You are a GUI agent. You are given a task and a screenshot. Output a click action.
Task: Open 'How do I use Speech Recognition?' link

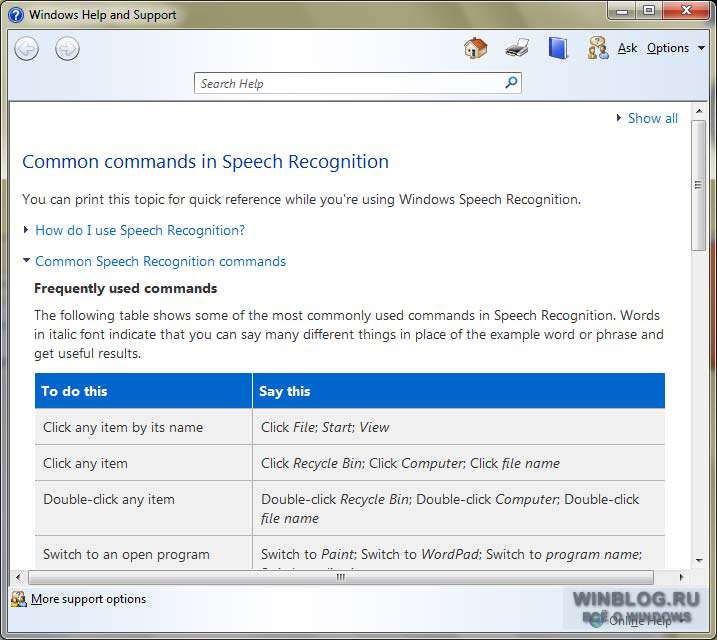(140, 230)
